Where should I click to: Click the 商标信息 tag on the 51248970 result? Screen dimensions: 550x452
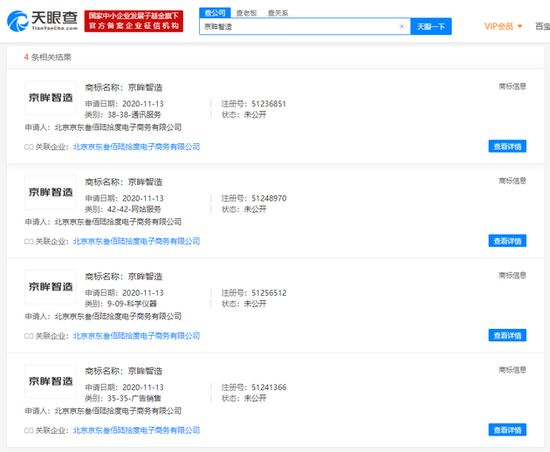click(x=512, y=181)
